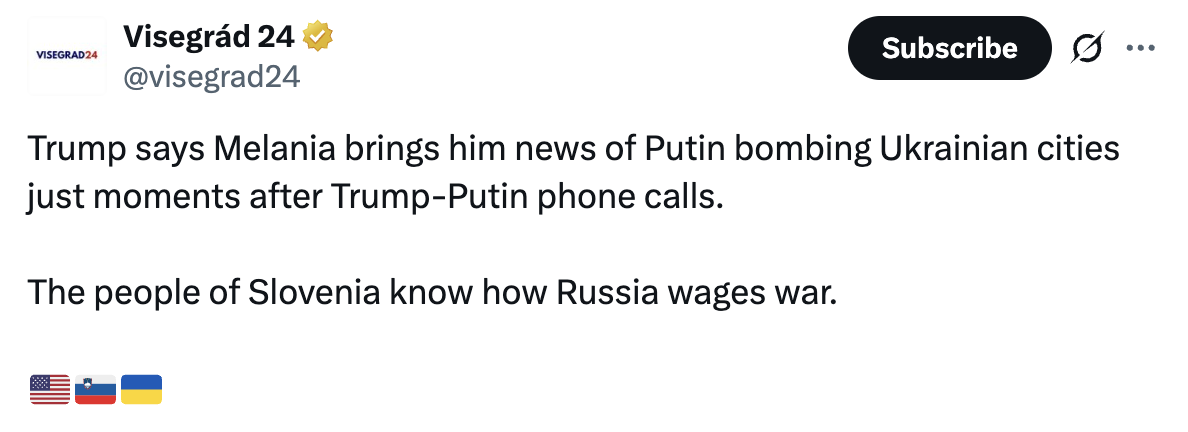Image resolution: width=1188 pixels, height=432 pixels.
Task: Click the Ukraine flag emoji
Action: pyautogui.click(x=141, y=389)
